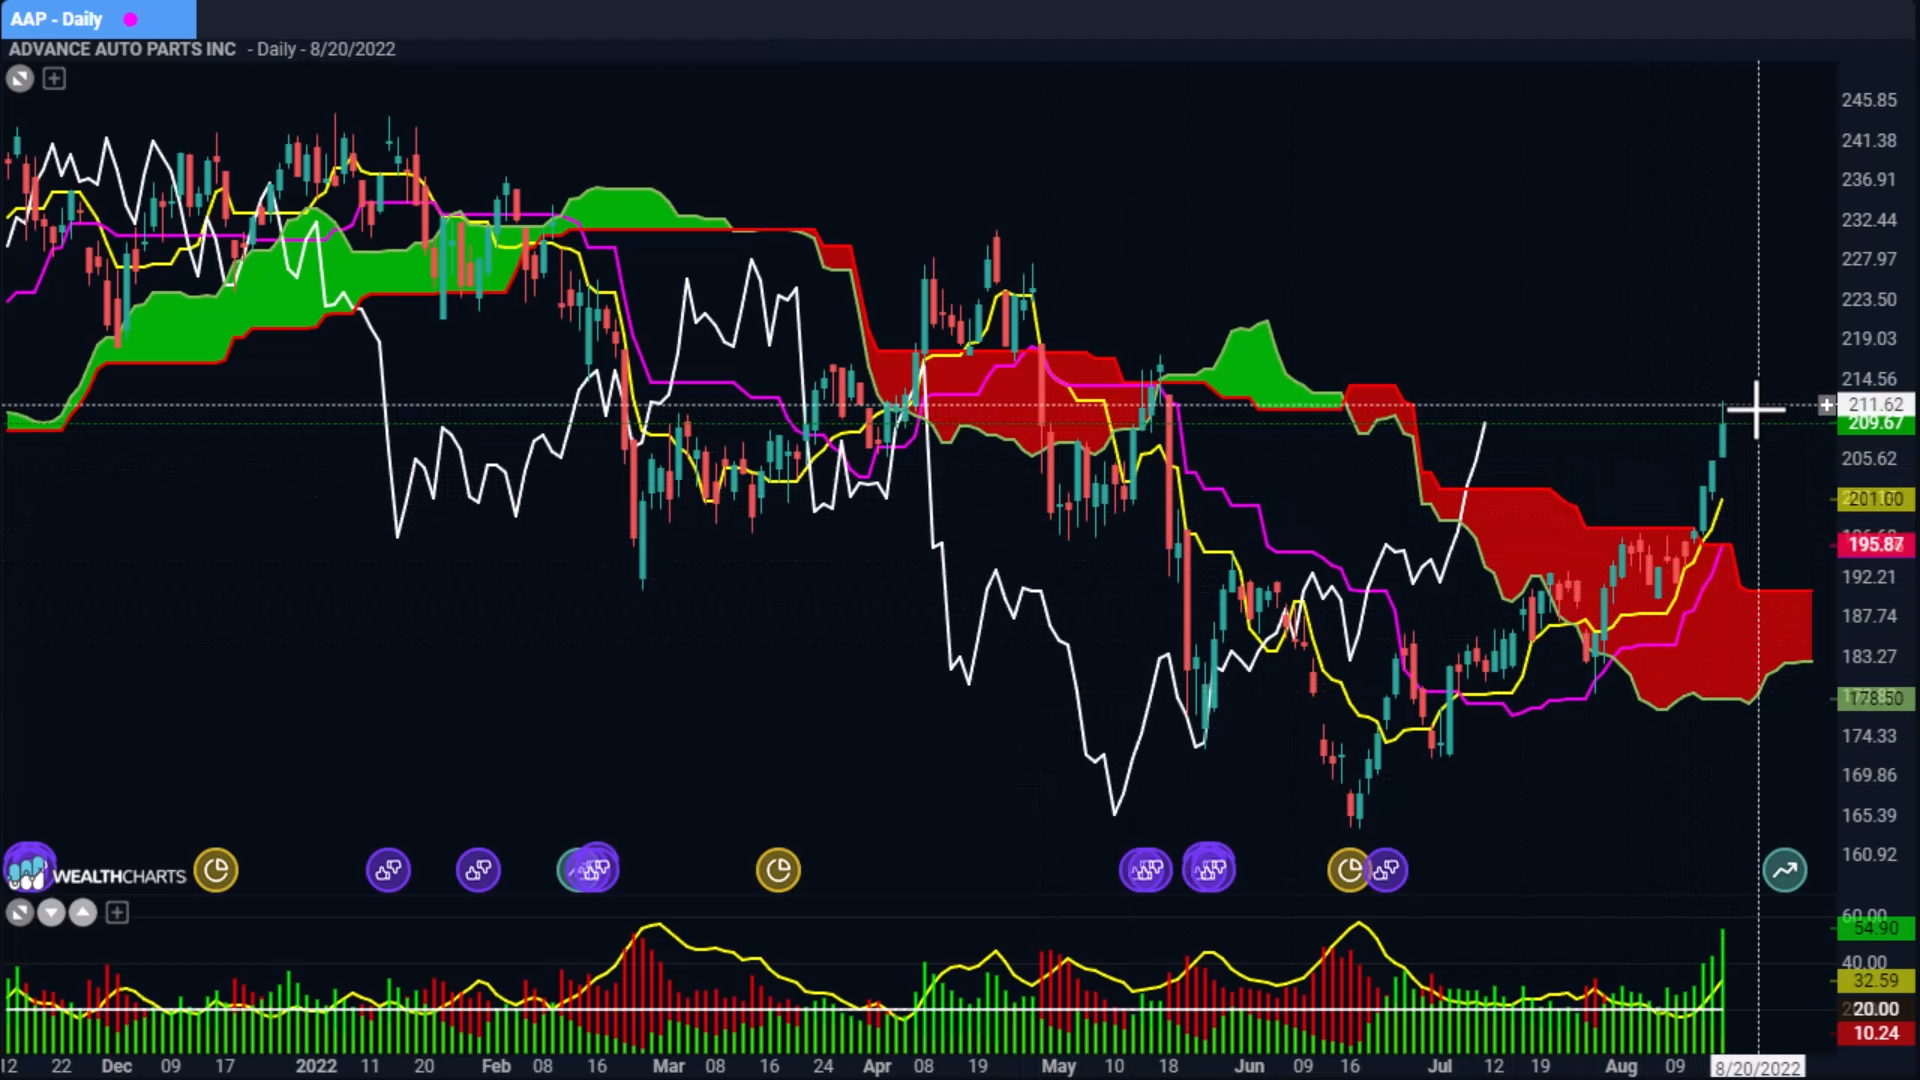Click the Mar label on the time axis
Viewport: 1920px width, 1080px height.
[x=669, y=1066]
